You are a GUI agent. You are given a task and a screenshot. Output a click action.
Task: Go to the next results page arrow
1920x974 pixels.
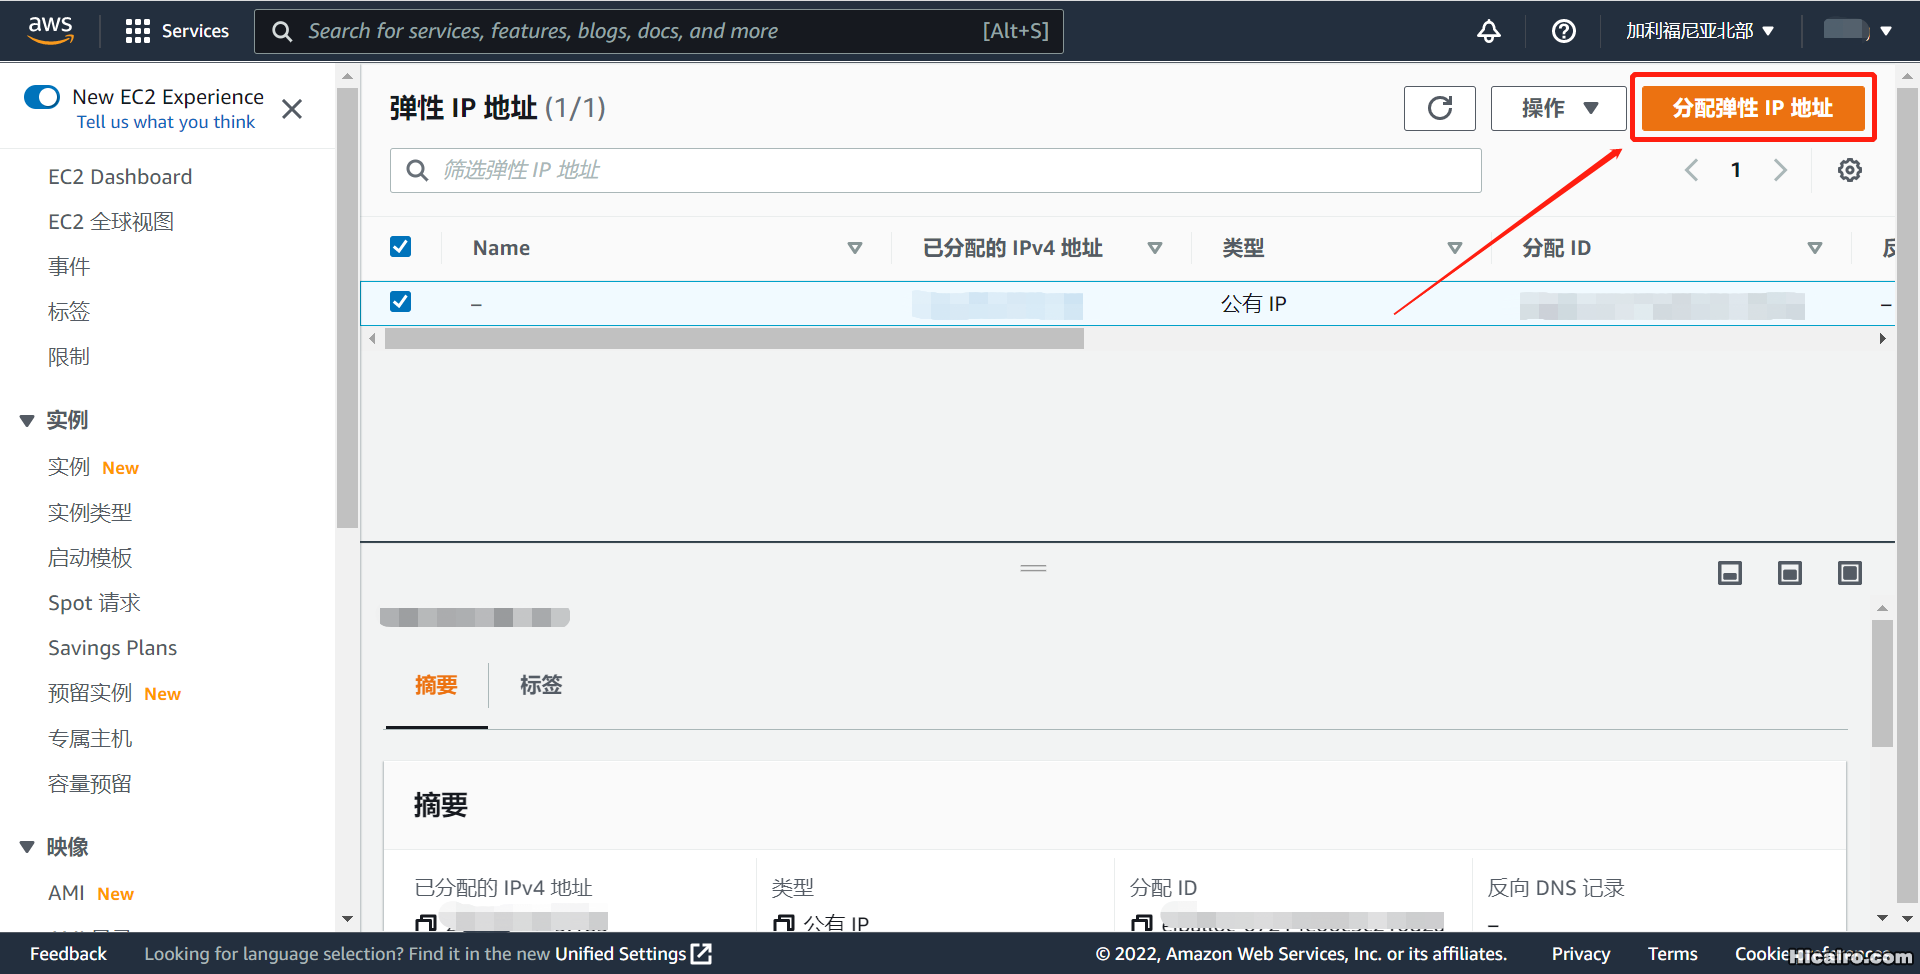tap(1781, 170)
